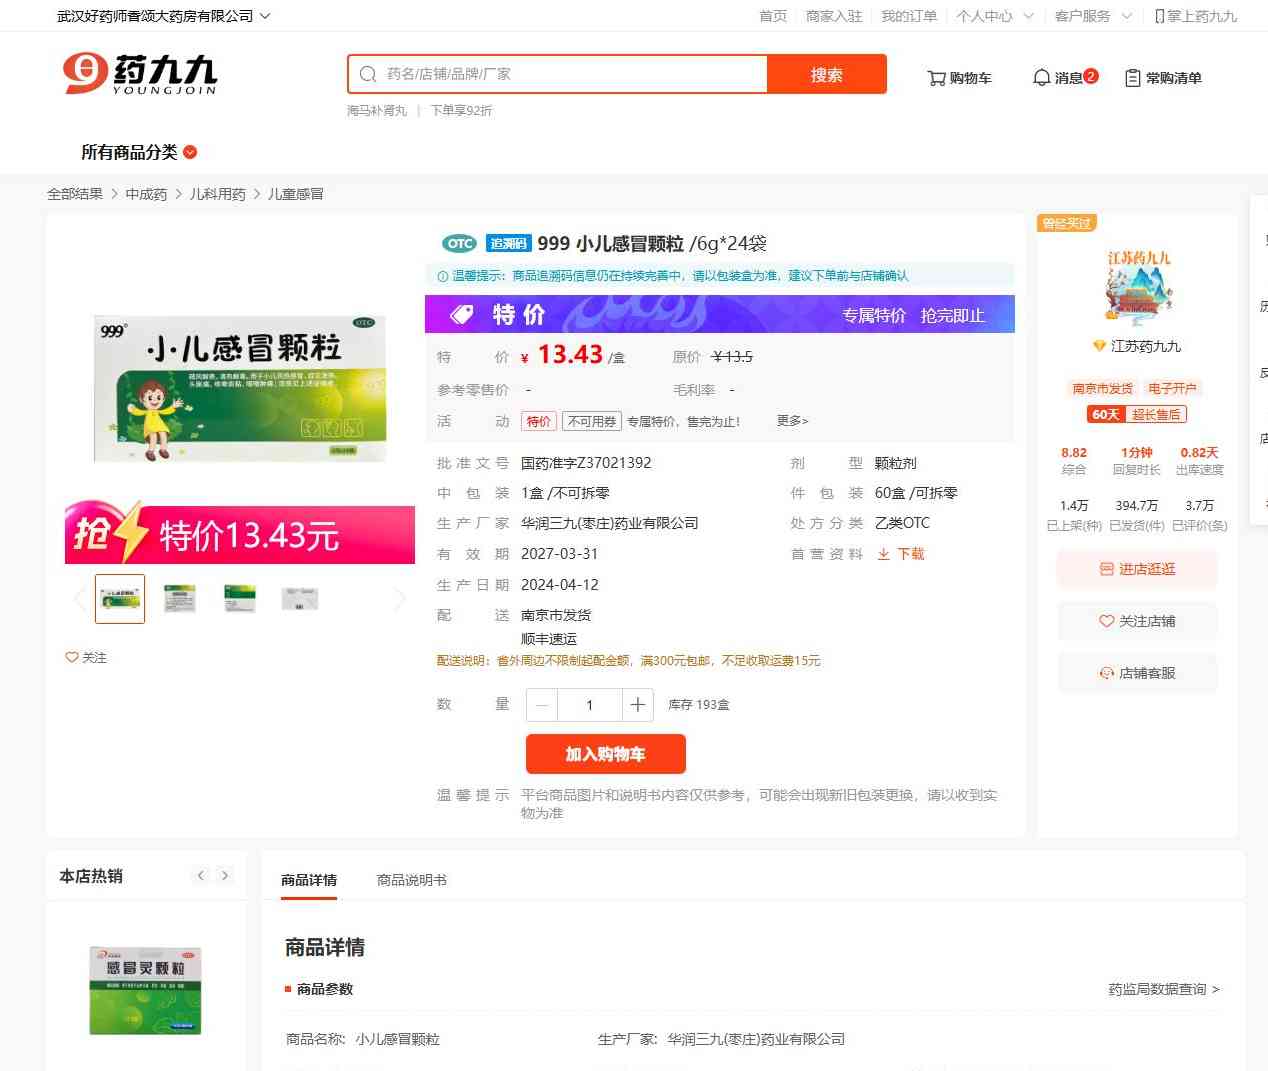Switch to the 商品说明书 tab
This screenshot has height=1071, width=1268.
pyautogui.click(x=411, y=880)
